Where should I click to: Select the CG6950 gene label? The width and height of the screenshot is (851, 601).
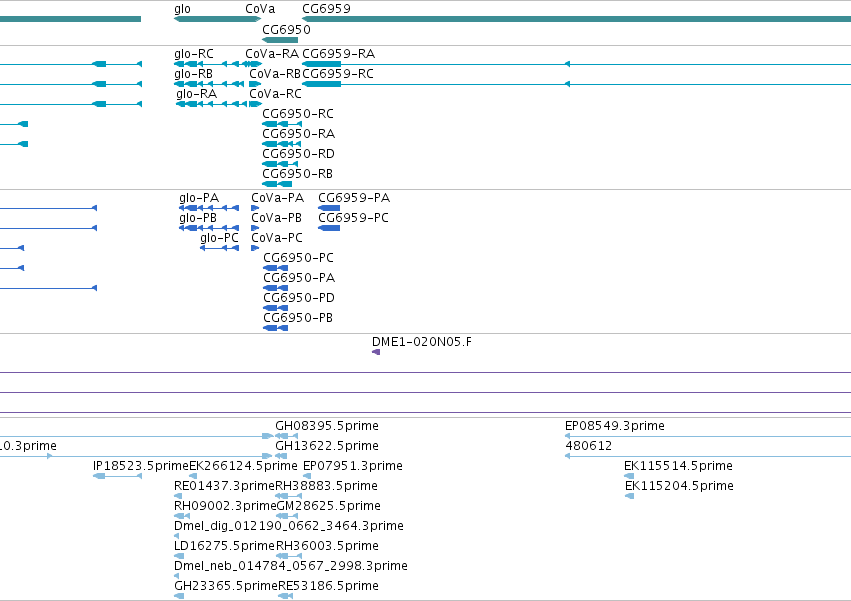pyautogui.click(x=286, y=30)
